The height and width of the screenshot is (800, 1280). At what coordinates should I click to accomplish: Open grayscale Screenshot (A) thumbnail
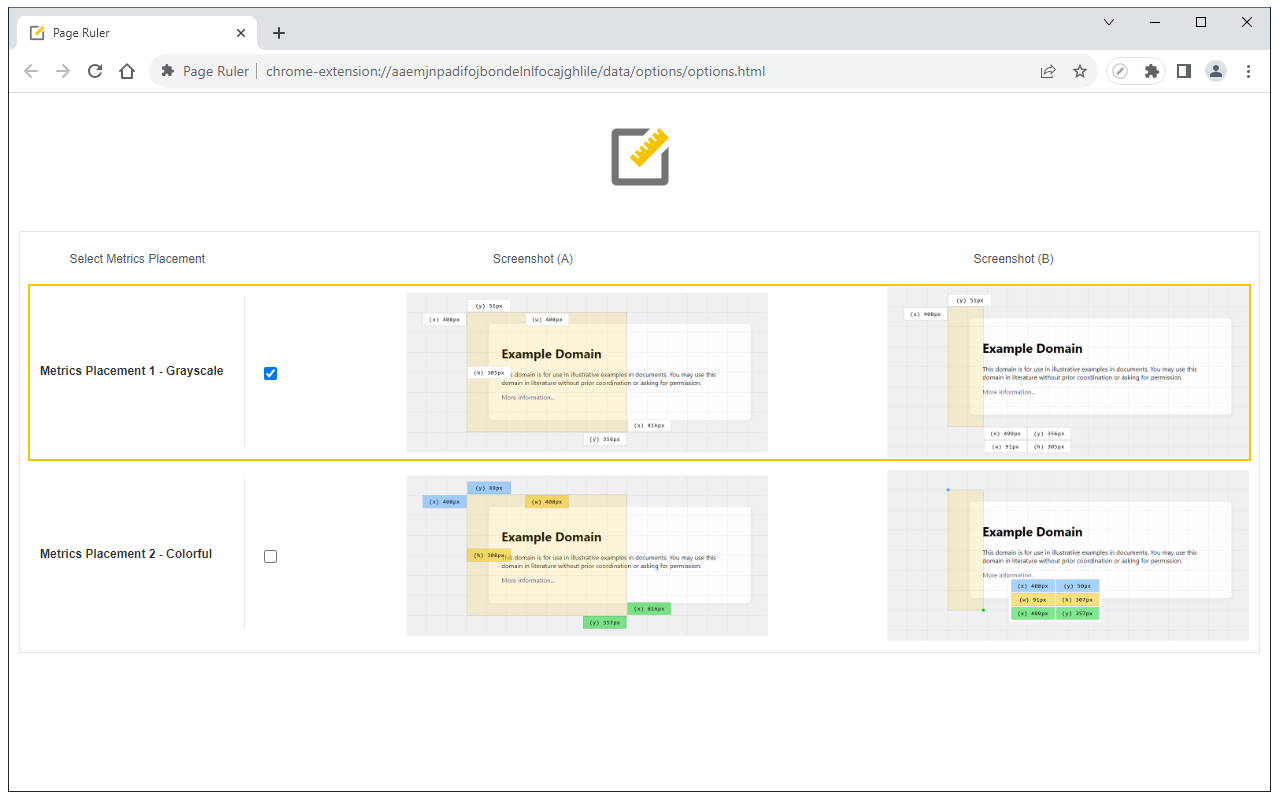point(587,372)
